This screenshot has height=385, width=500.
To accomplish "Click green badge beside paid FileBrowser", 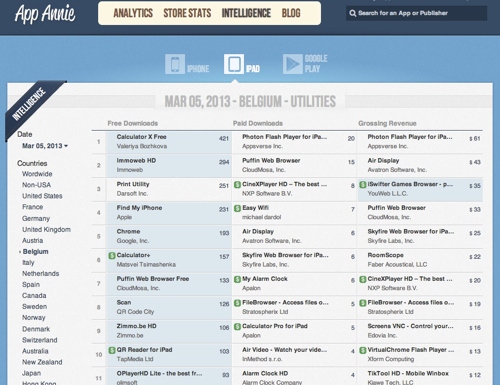I will [x=237, y=303].
